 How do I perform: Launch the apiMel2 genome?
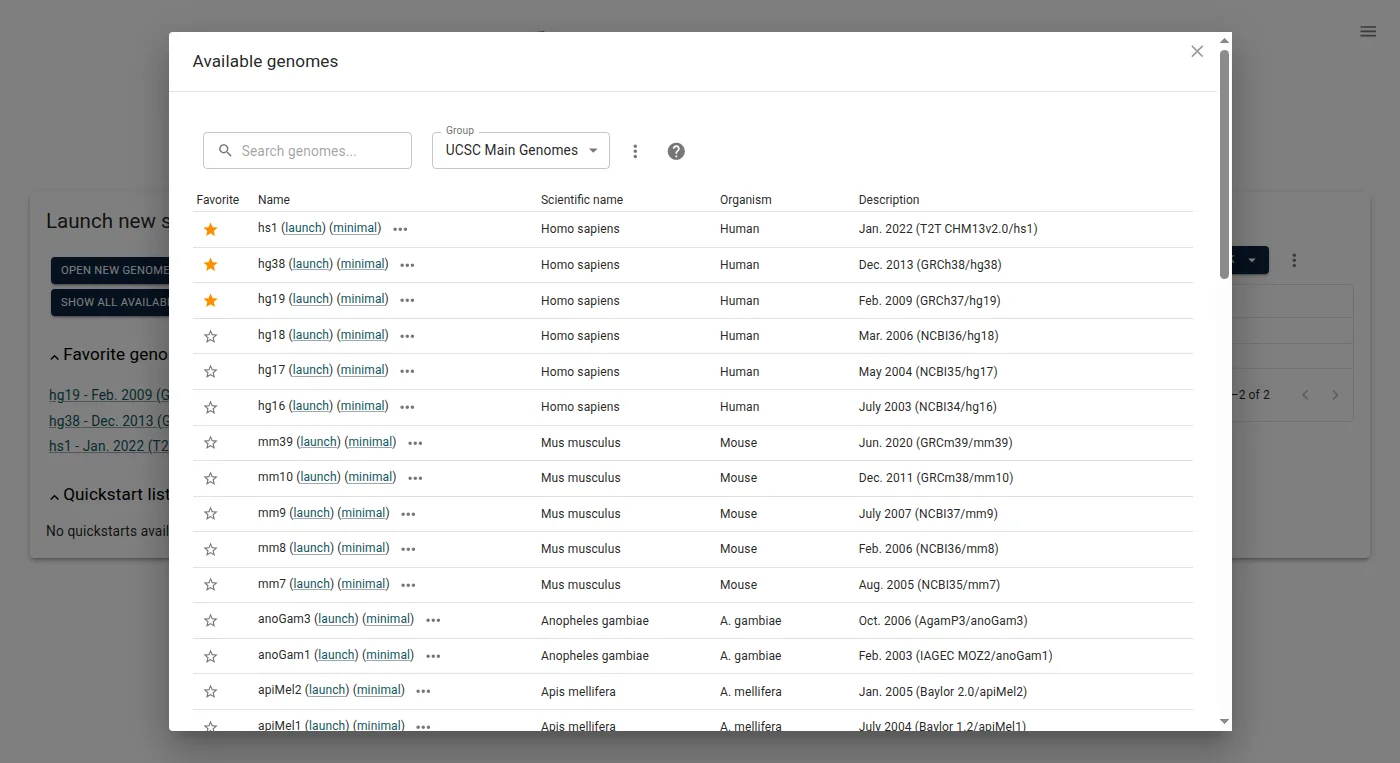click(x=328, y=690)
